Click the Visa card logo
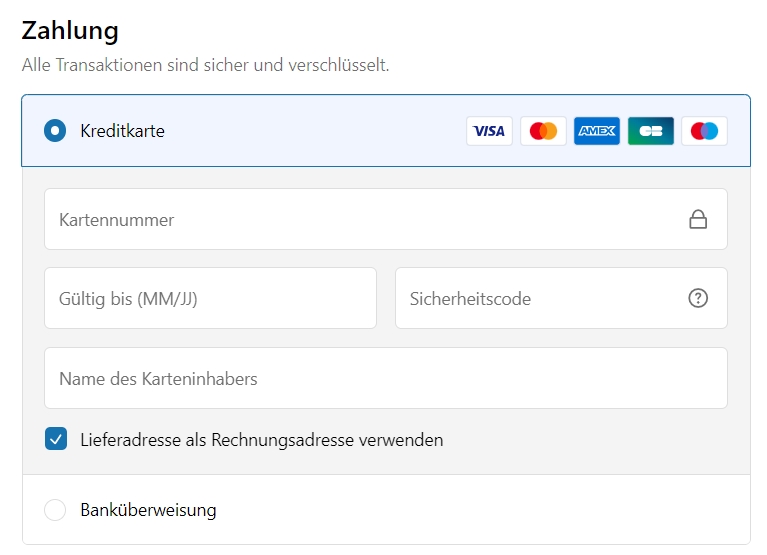This screenshot has height=555, width=767. pos(489,131)
